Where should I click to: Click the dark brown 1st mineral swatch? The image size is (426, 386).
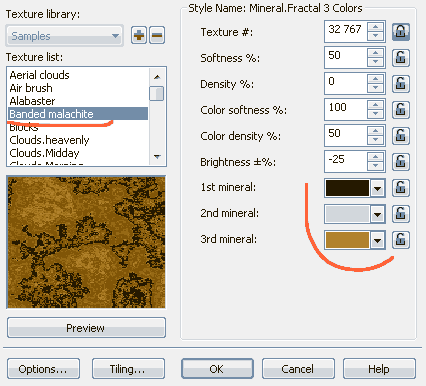point(347,188)
